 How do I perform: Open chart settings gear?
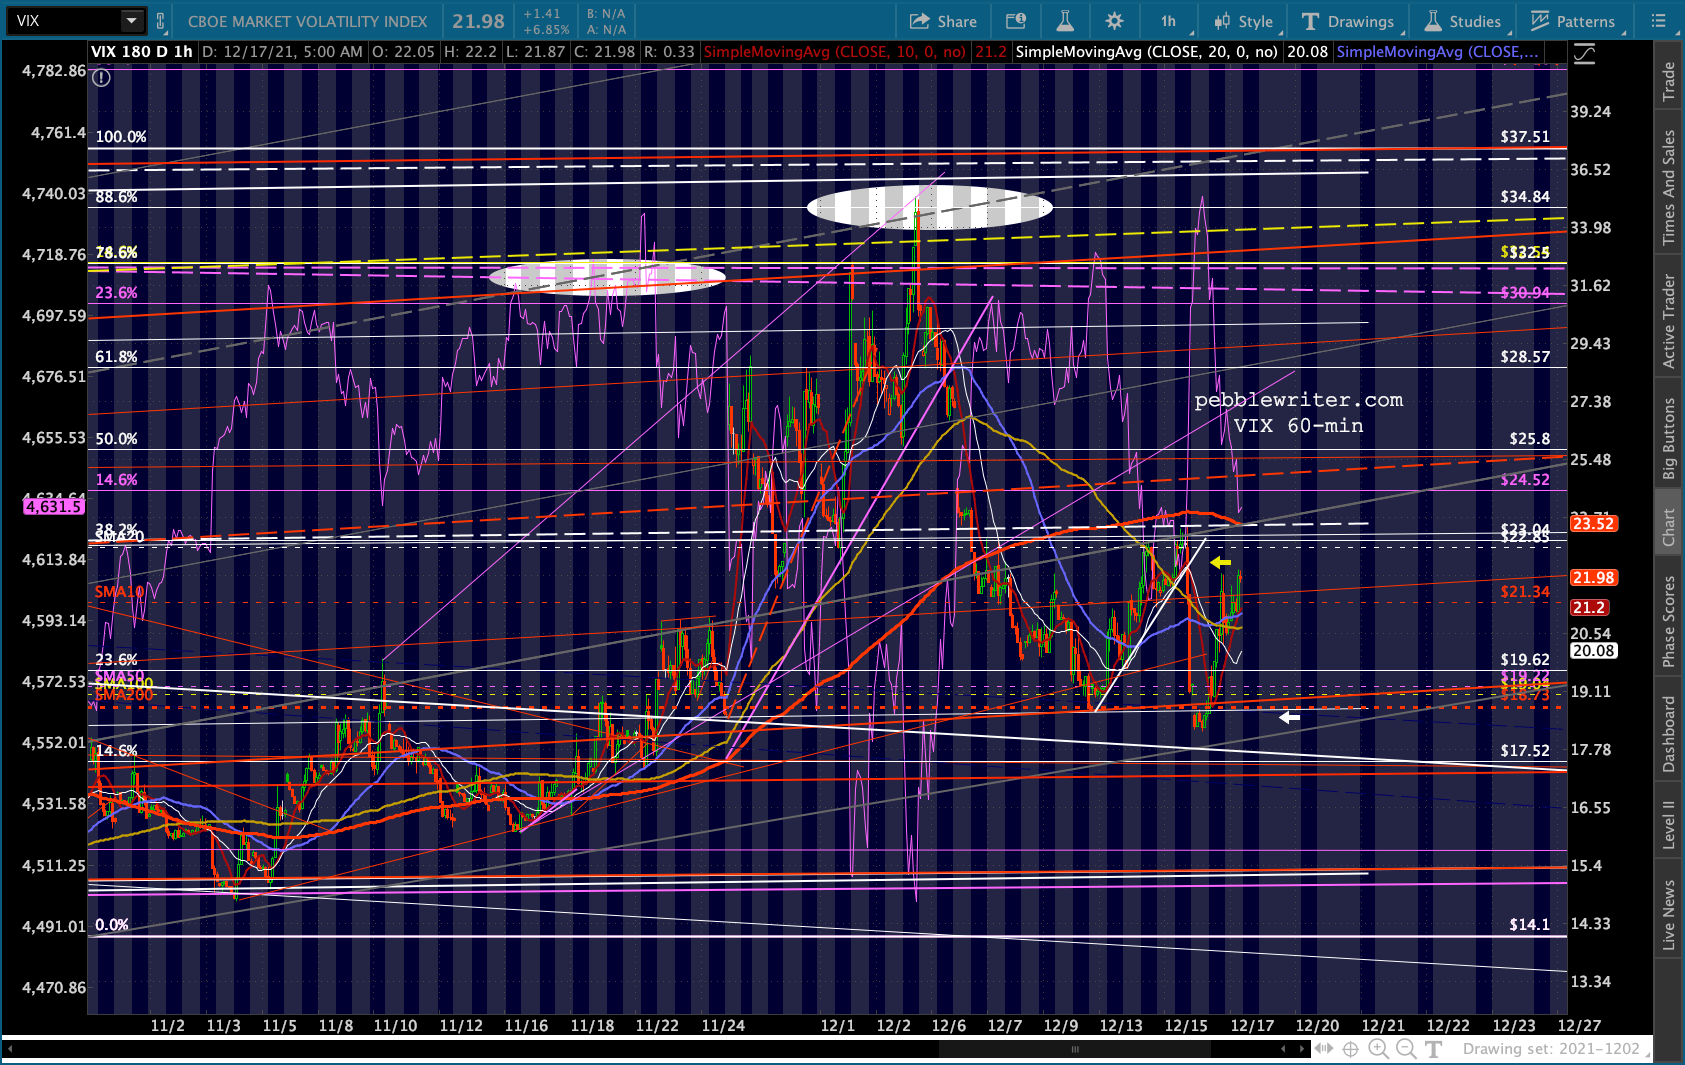coord(1114,21)
